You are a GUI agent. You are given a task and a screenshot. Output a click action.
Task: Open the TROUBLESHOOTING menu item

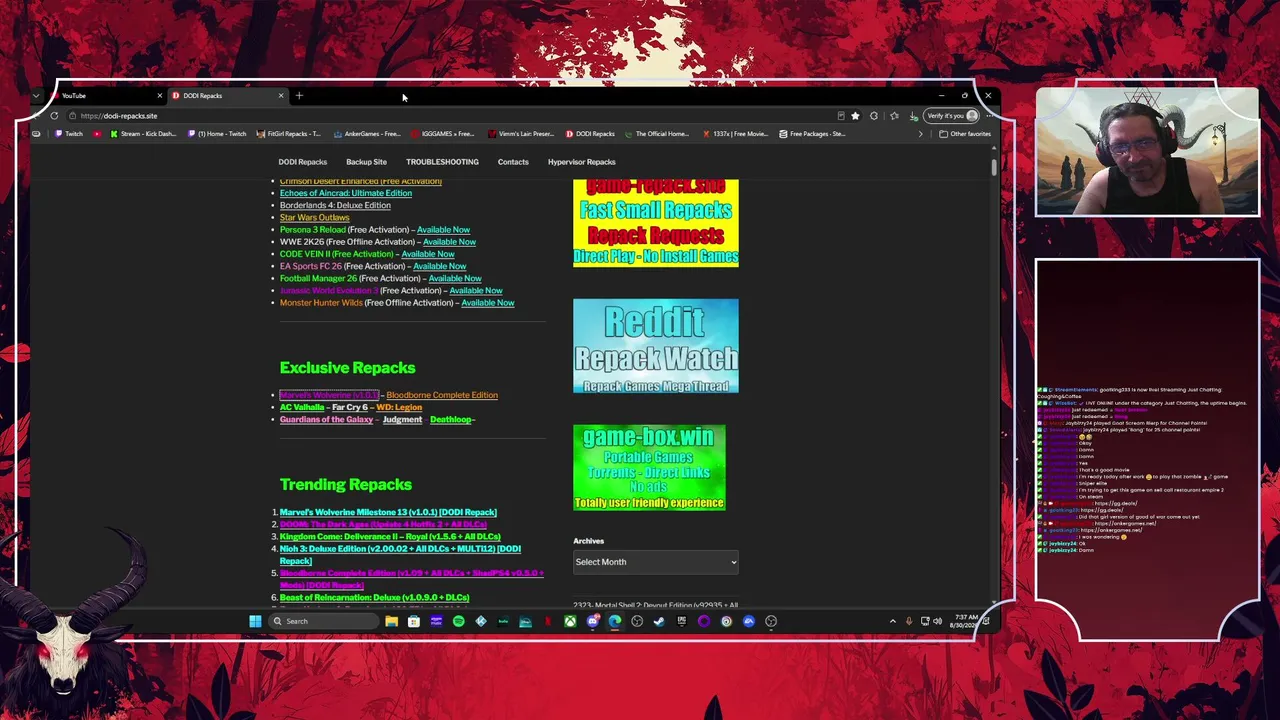point(442,162)
